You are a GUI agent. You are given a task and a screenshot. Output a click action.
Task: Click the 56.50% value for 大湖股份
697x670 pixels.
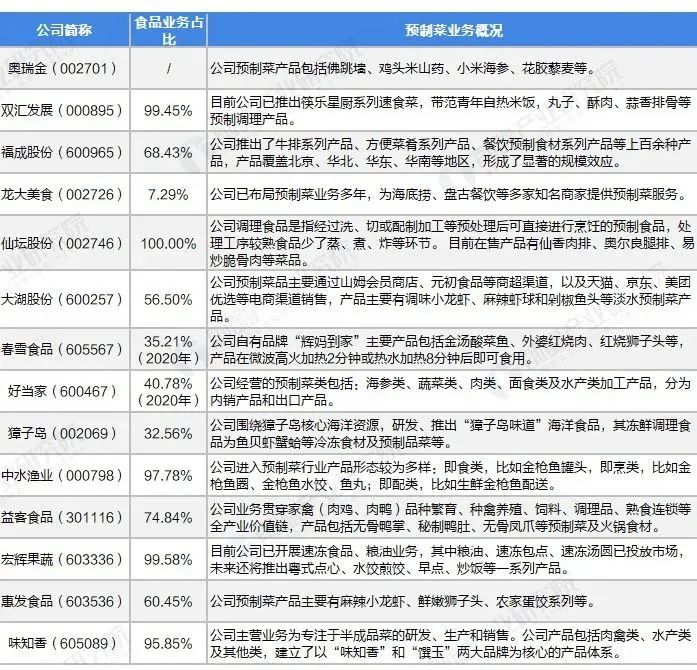(168, 299)
